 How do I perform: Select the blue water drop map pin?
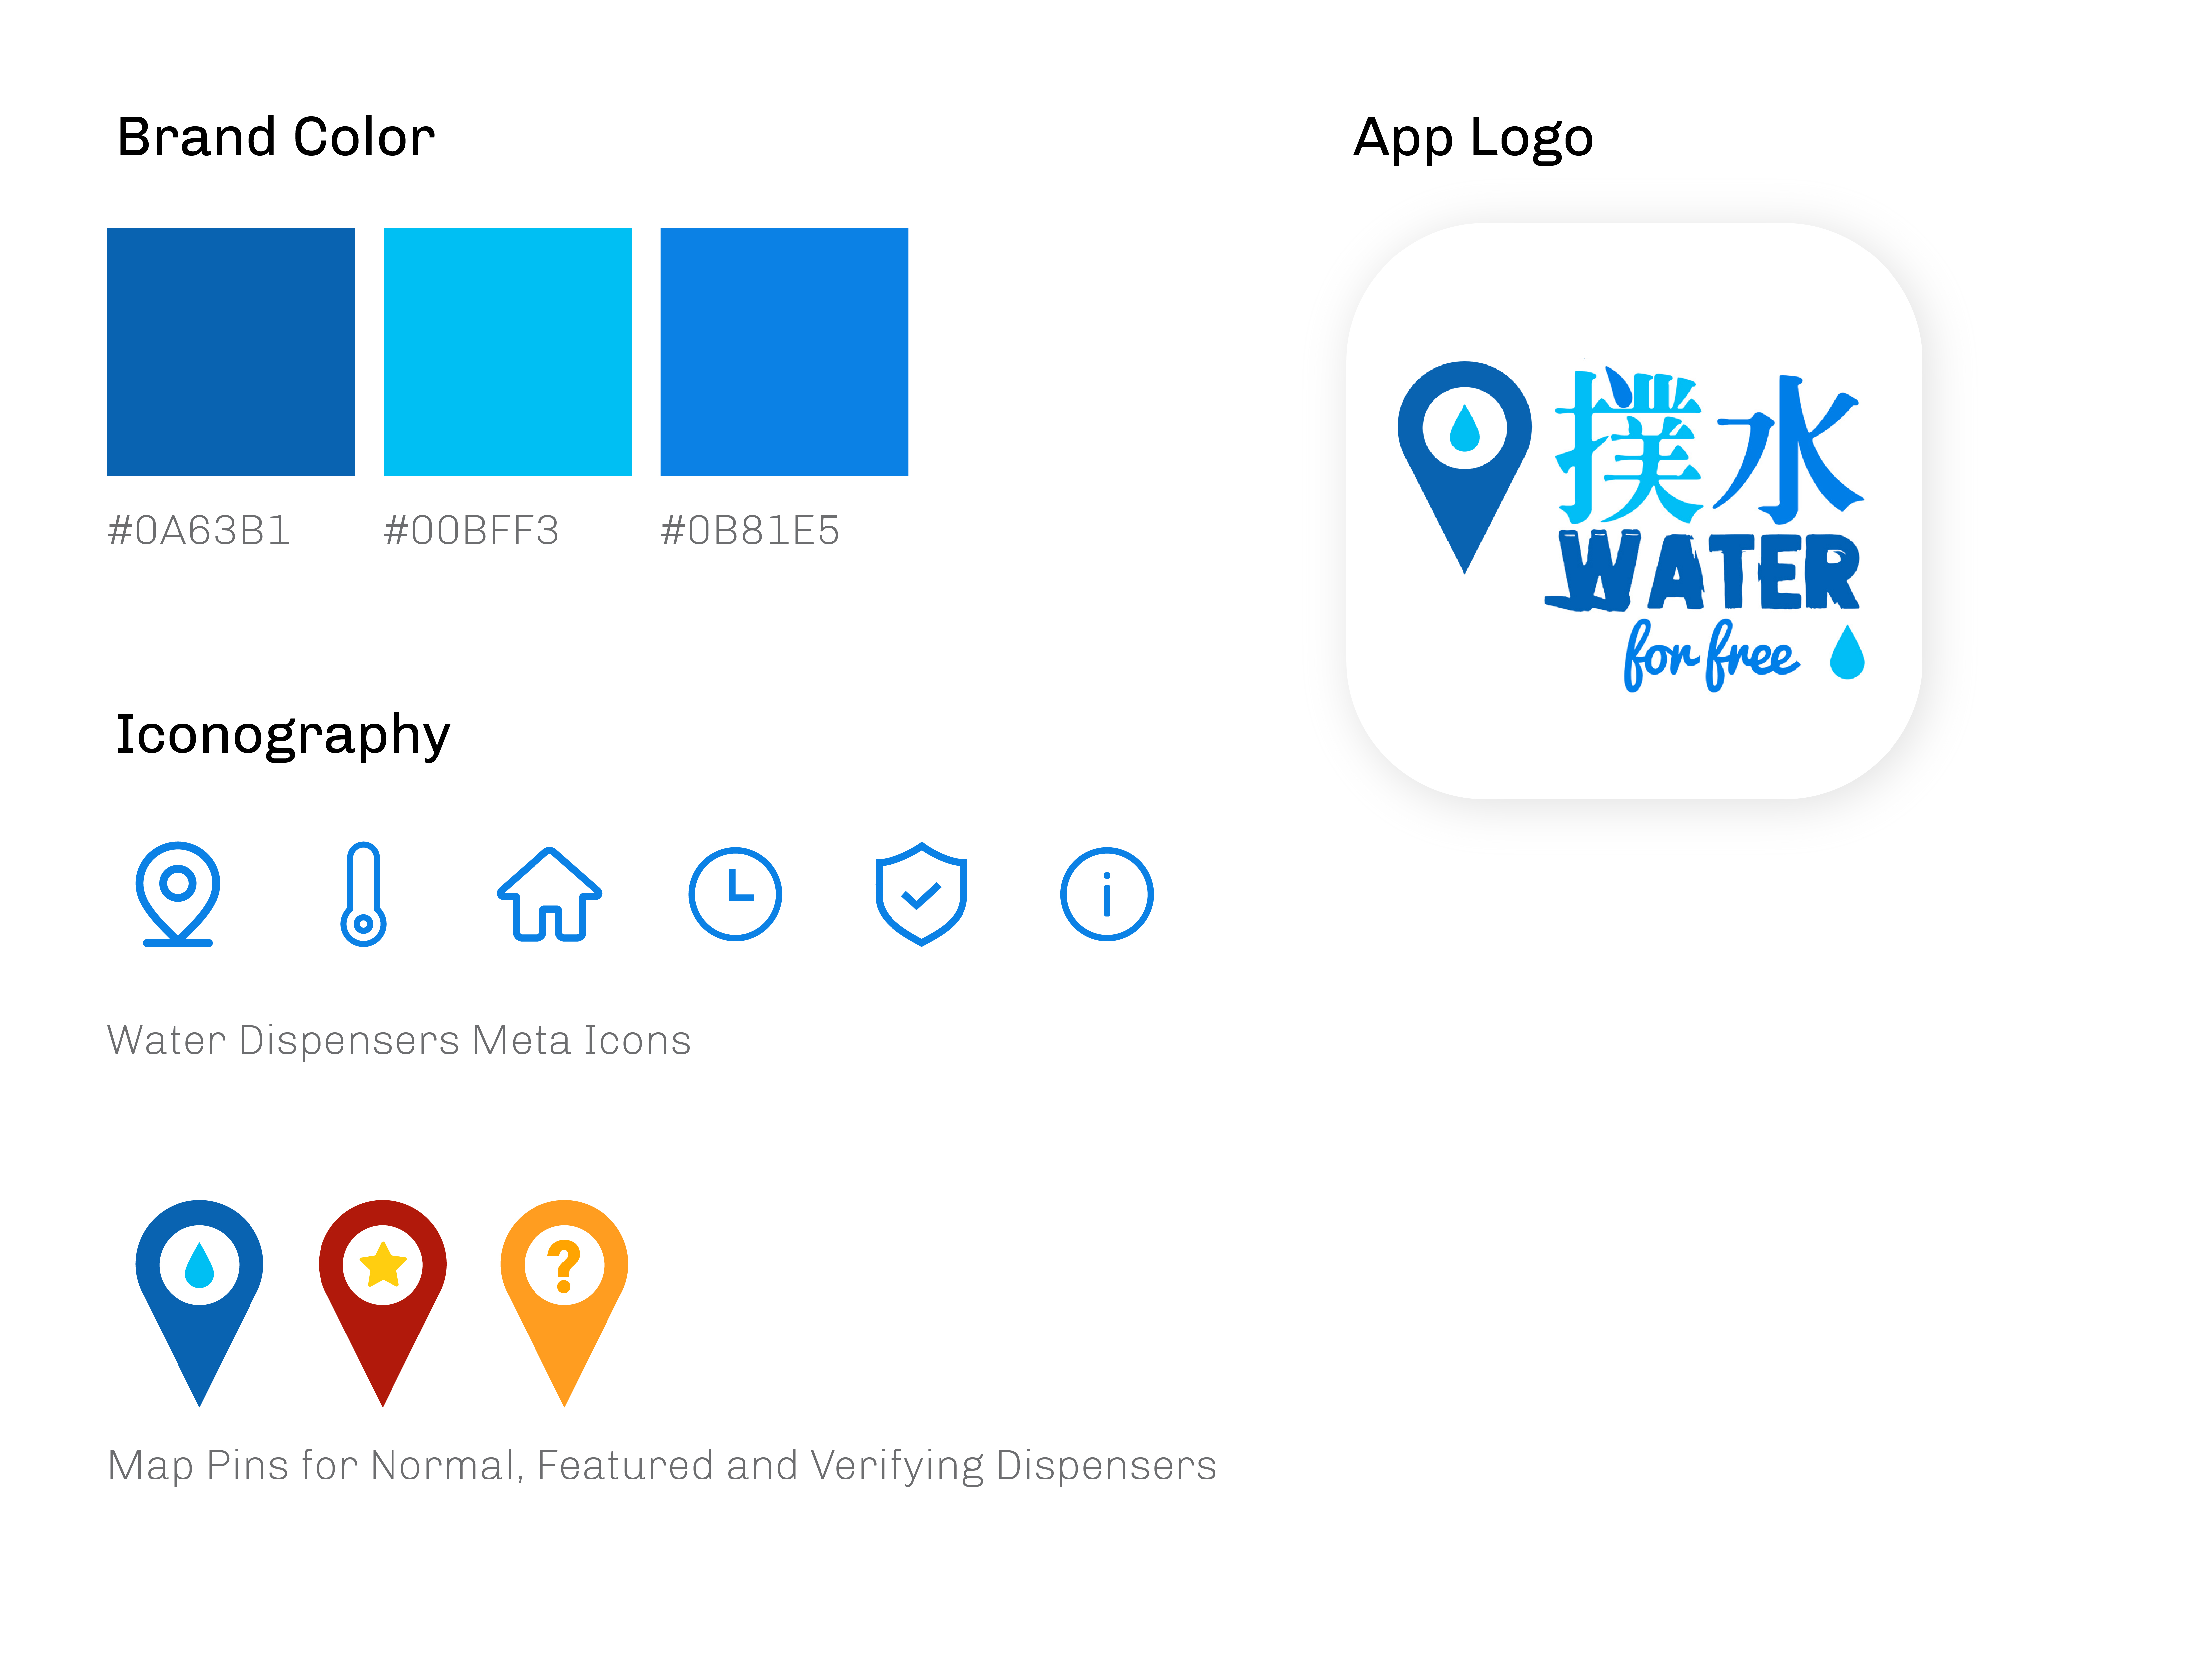[199, 1302]
